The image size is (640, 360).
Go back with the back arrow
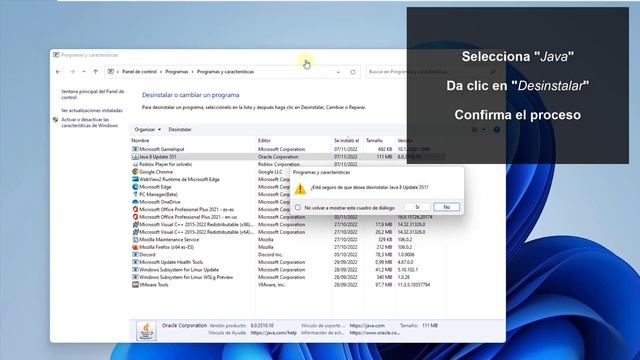[x=58, y=72]
